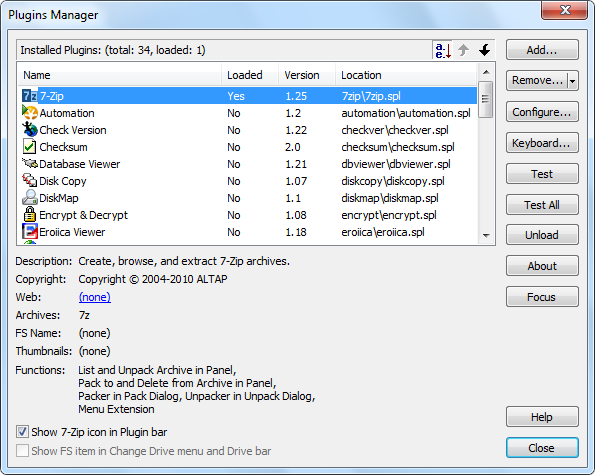
Task: Click the automation\automation.spl location cell
Action: click(x=406, y=113)
